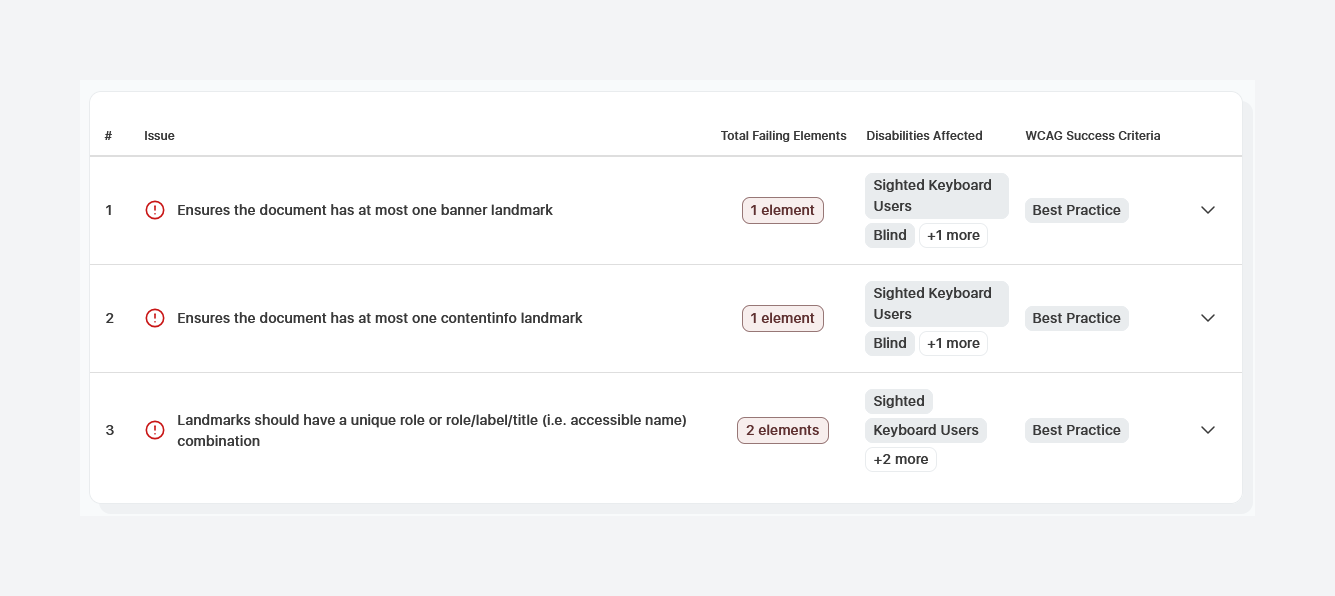Show '+1 more' disabilities on row 1
Viewport: 1335px width, 596px height.
(952, 235)
